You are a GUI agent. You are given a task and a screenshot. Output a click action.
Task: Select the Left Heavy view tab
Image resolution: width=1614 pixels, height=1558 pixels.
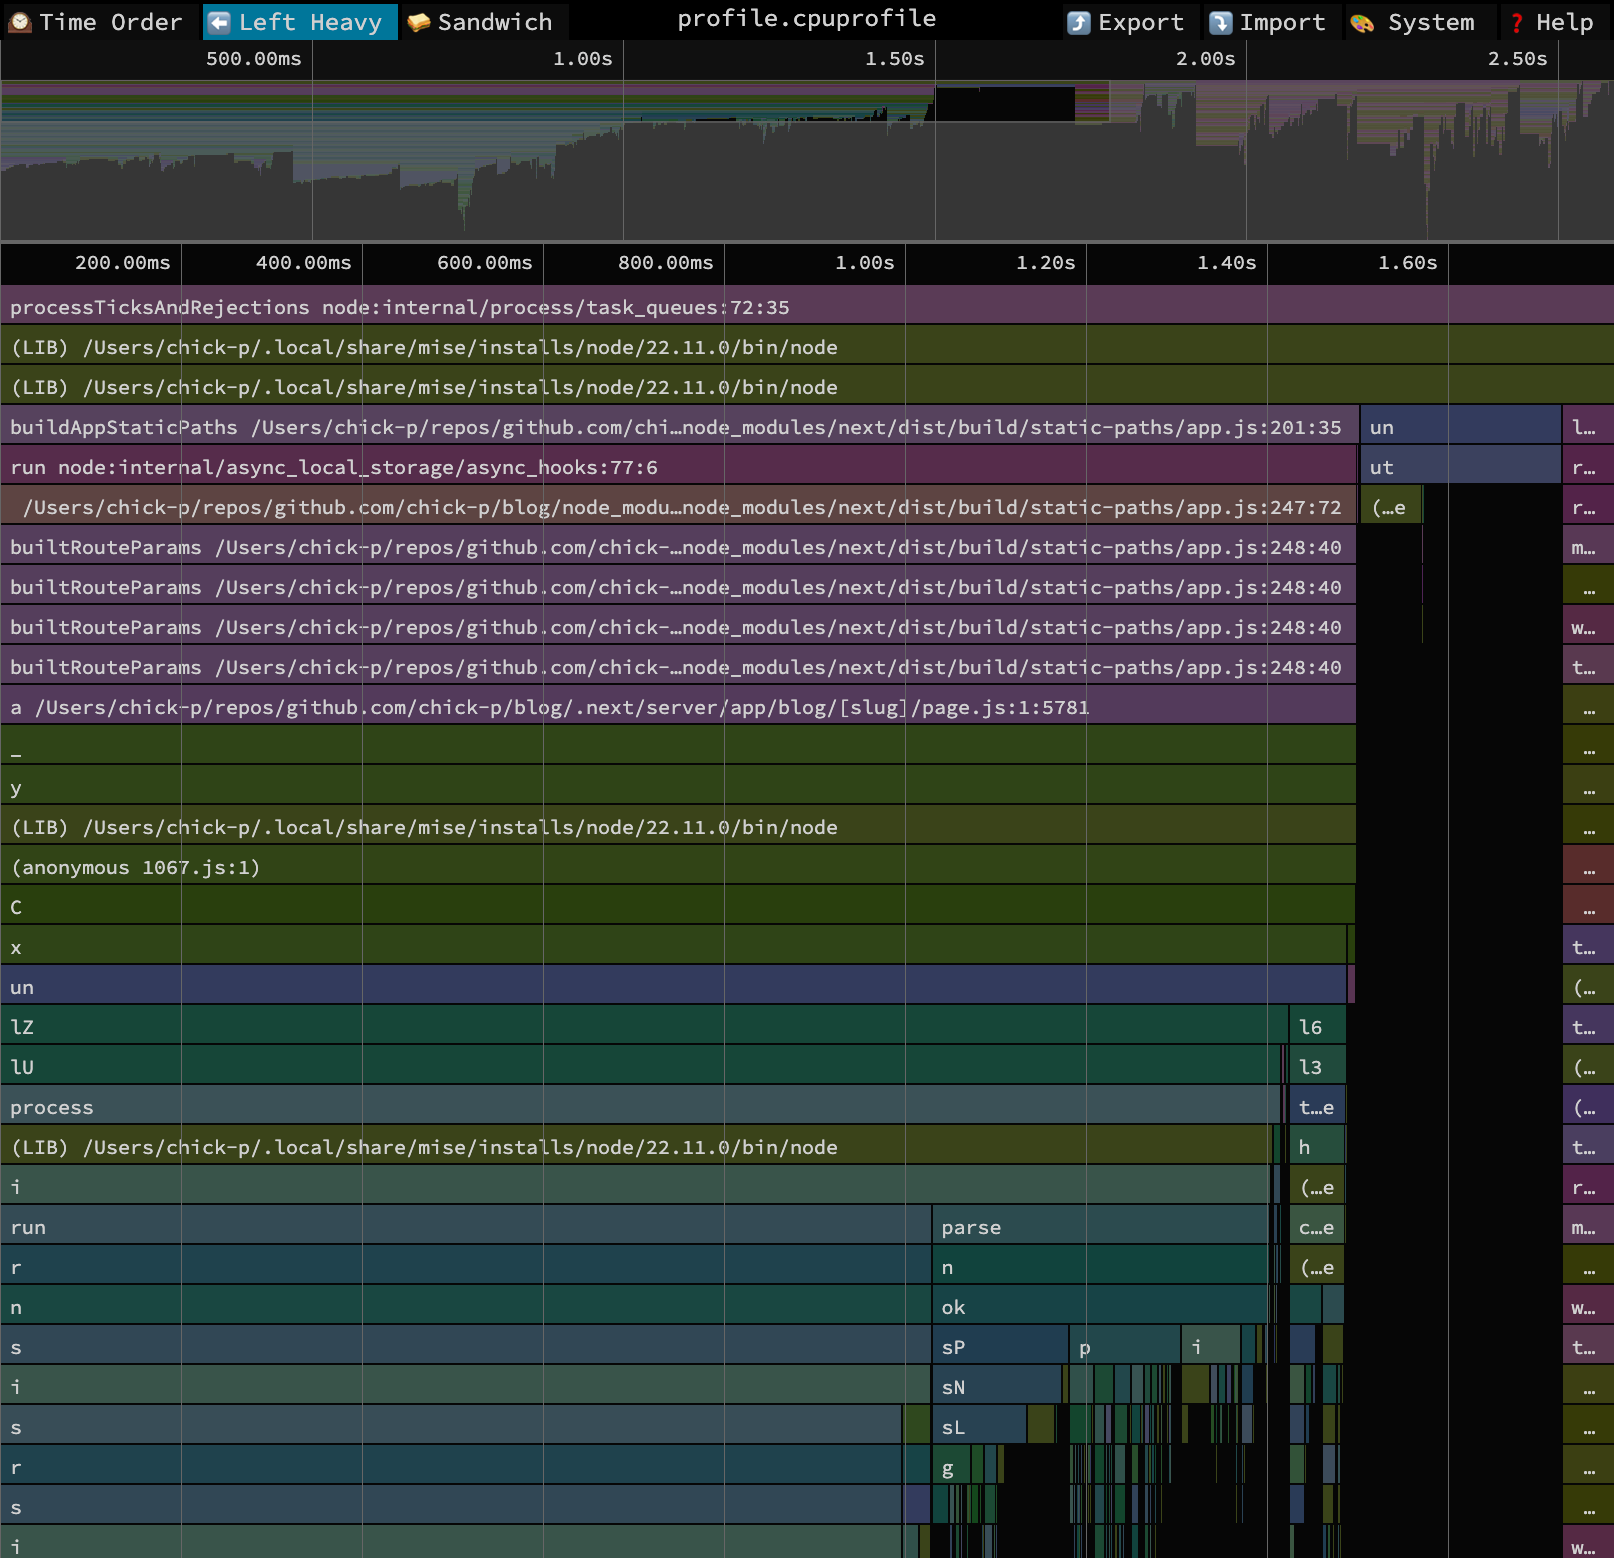[x=300, y=22]
